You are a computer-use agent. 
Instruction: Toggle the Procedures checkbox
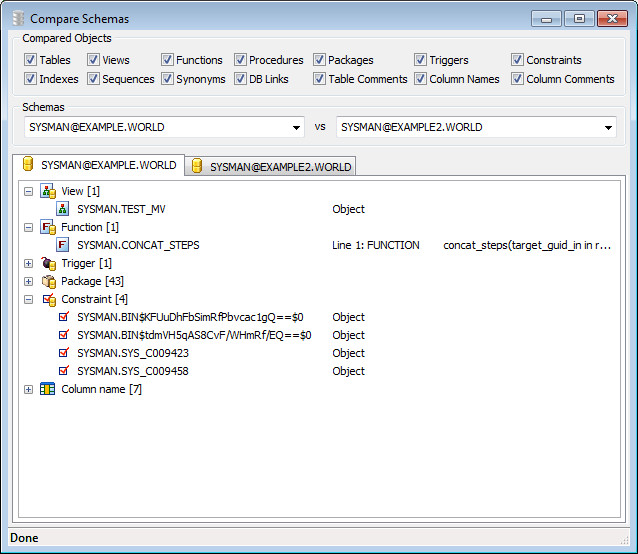[x=240, y=59]
